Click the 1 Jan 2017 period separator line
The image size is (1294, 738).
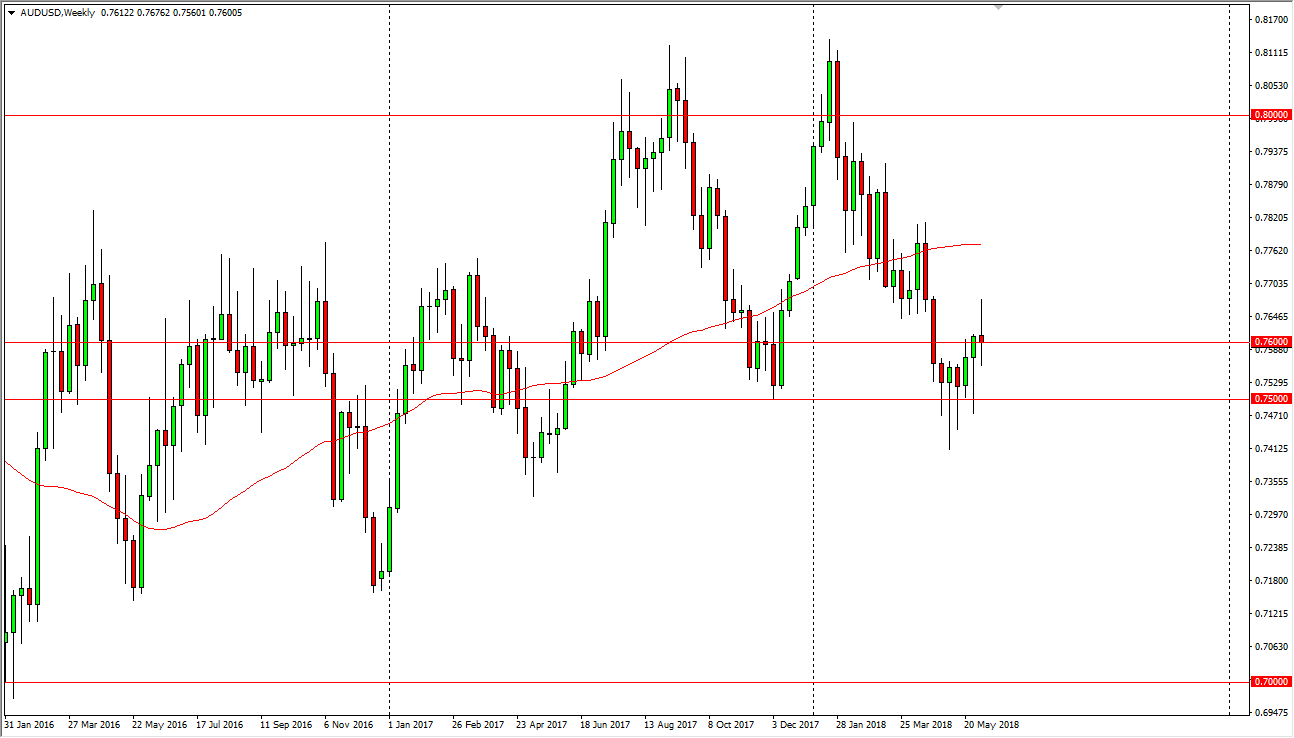pos(389,400)
